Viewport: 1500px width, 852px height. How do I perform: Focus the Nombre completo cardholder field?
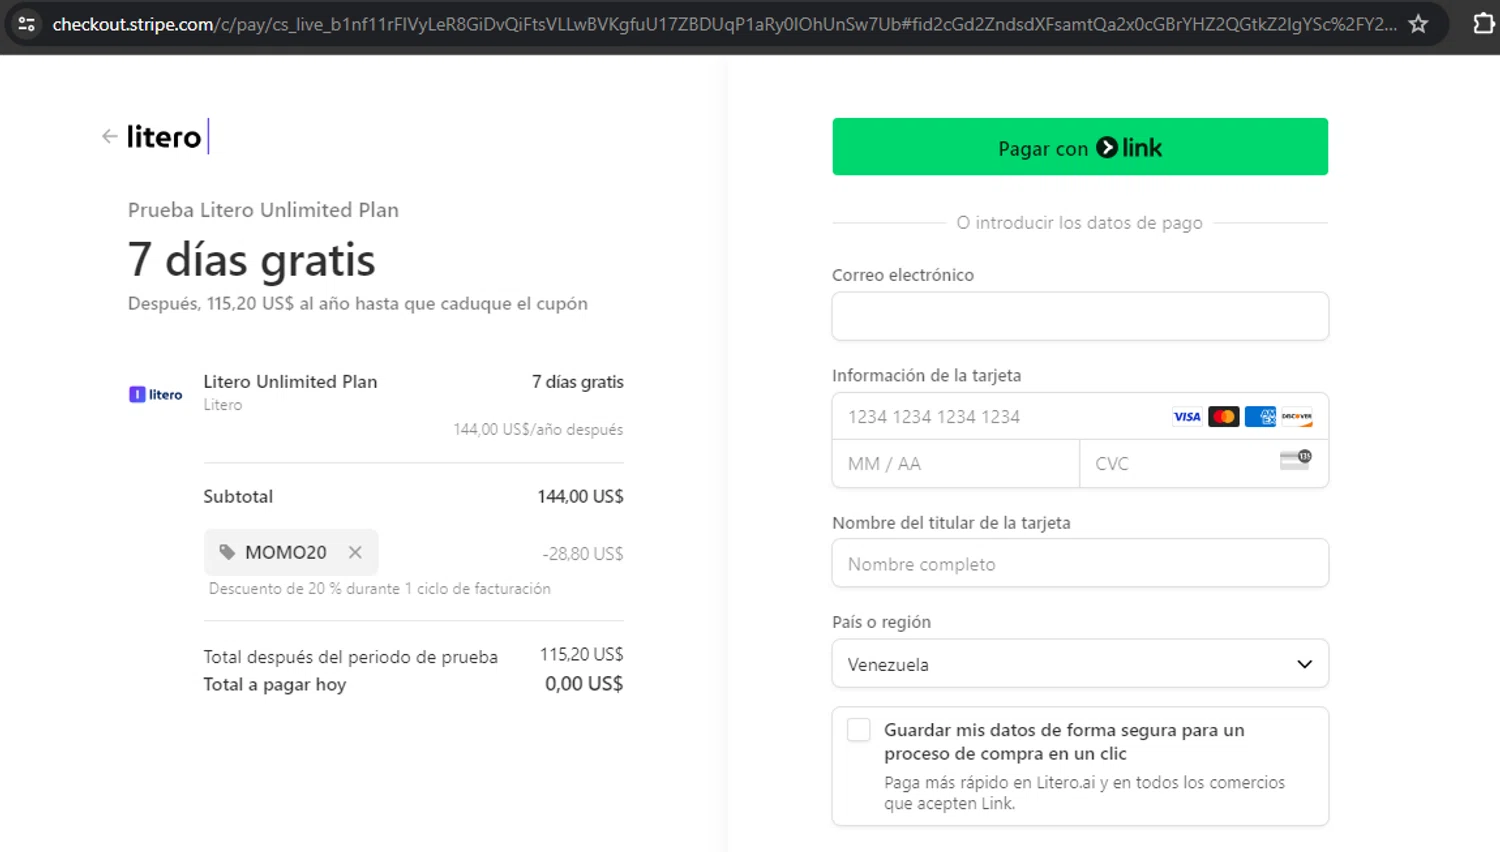(1080, 564)
